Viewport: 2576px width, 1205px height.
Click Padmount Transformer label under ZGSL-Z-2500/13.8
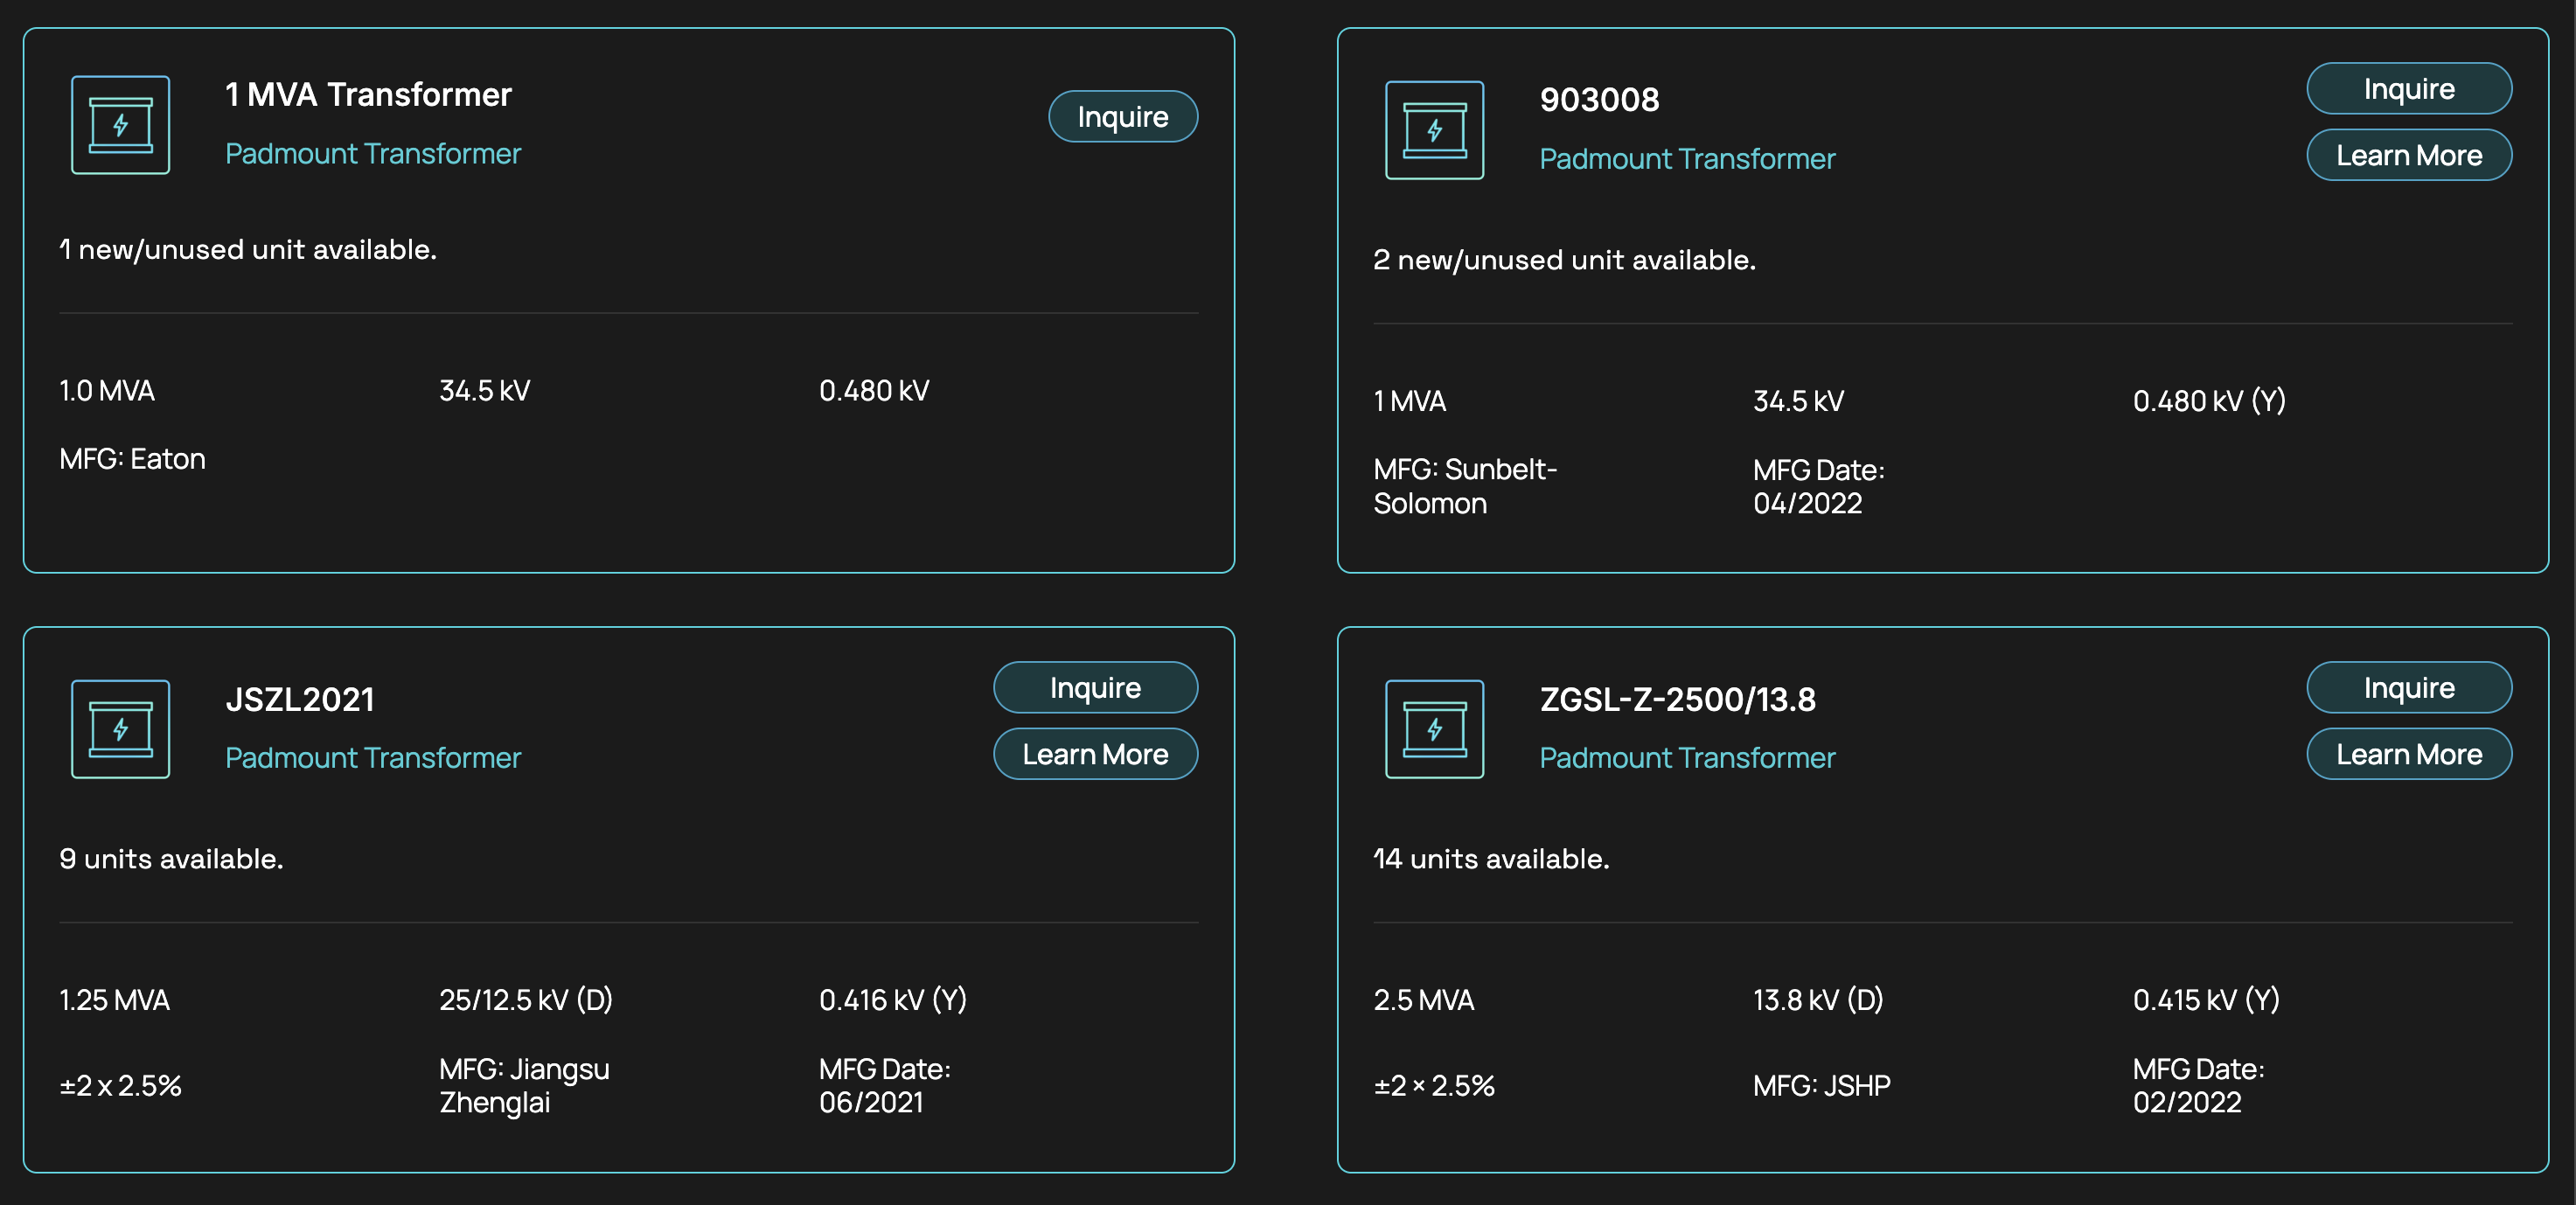click(x=1687, y=757)
